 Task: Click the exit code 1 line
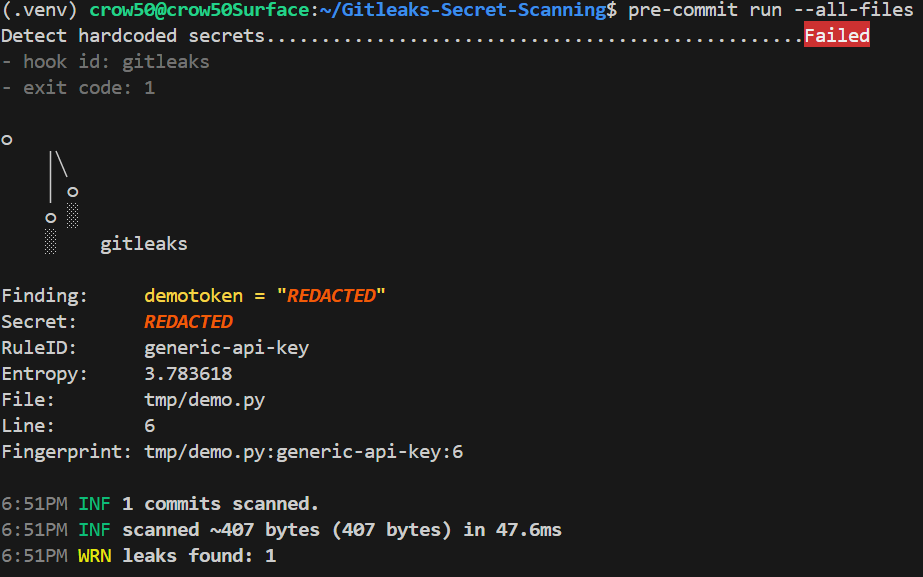[78, 87]
